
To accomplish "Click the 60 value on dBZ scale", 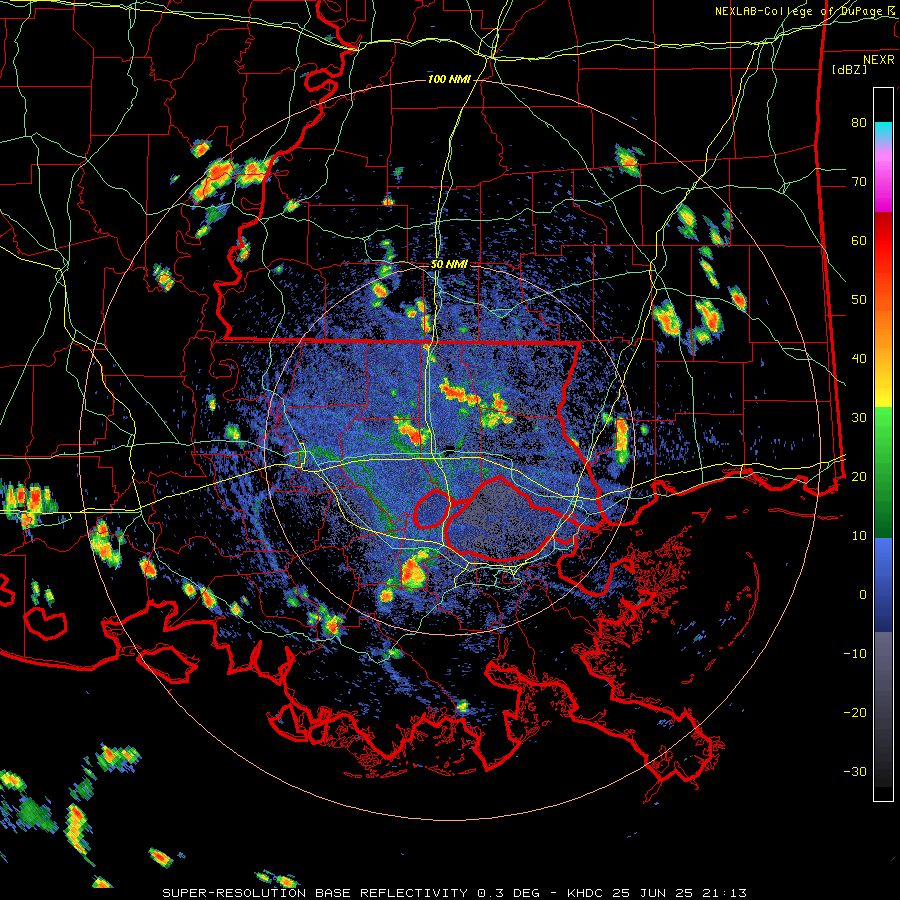I will coord(859,240).
